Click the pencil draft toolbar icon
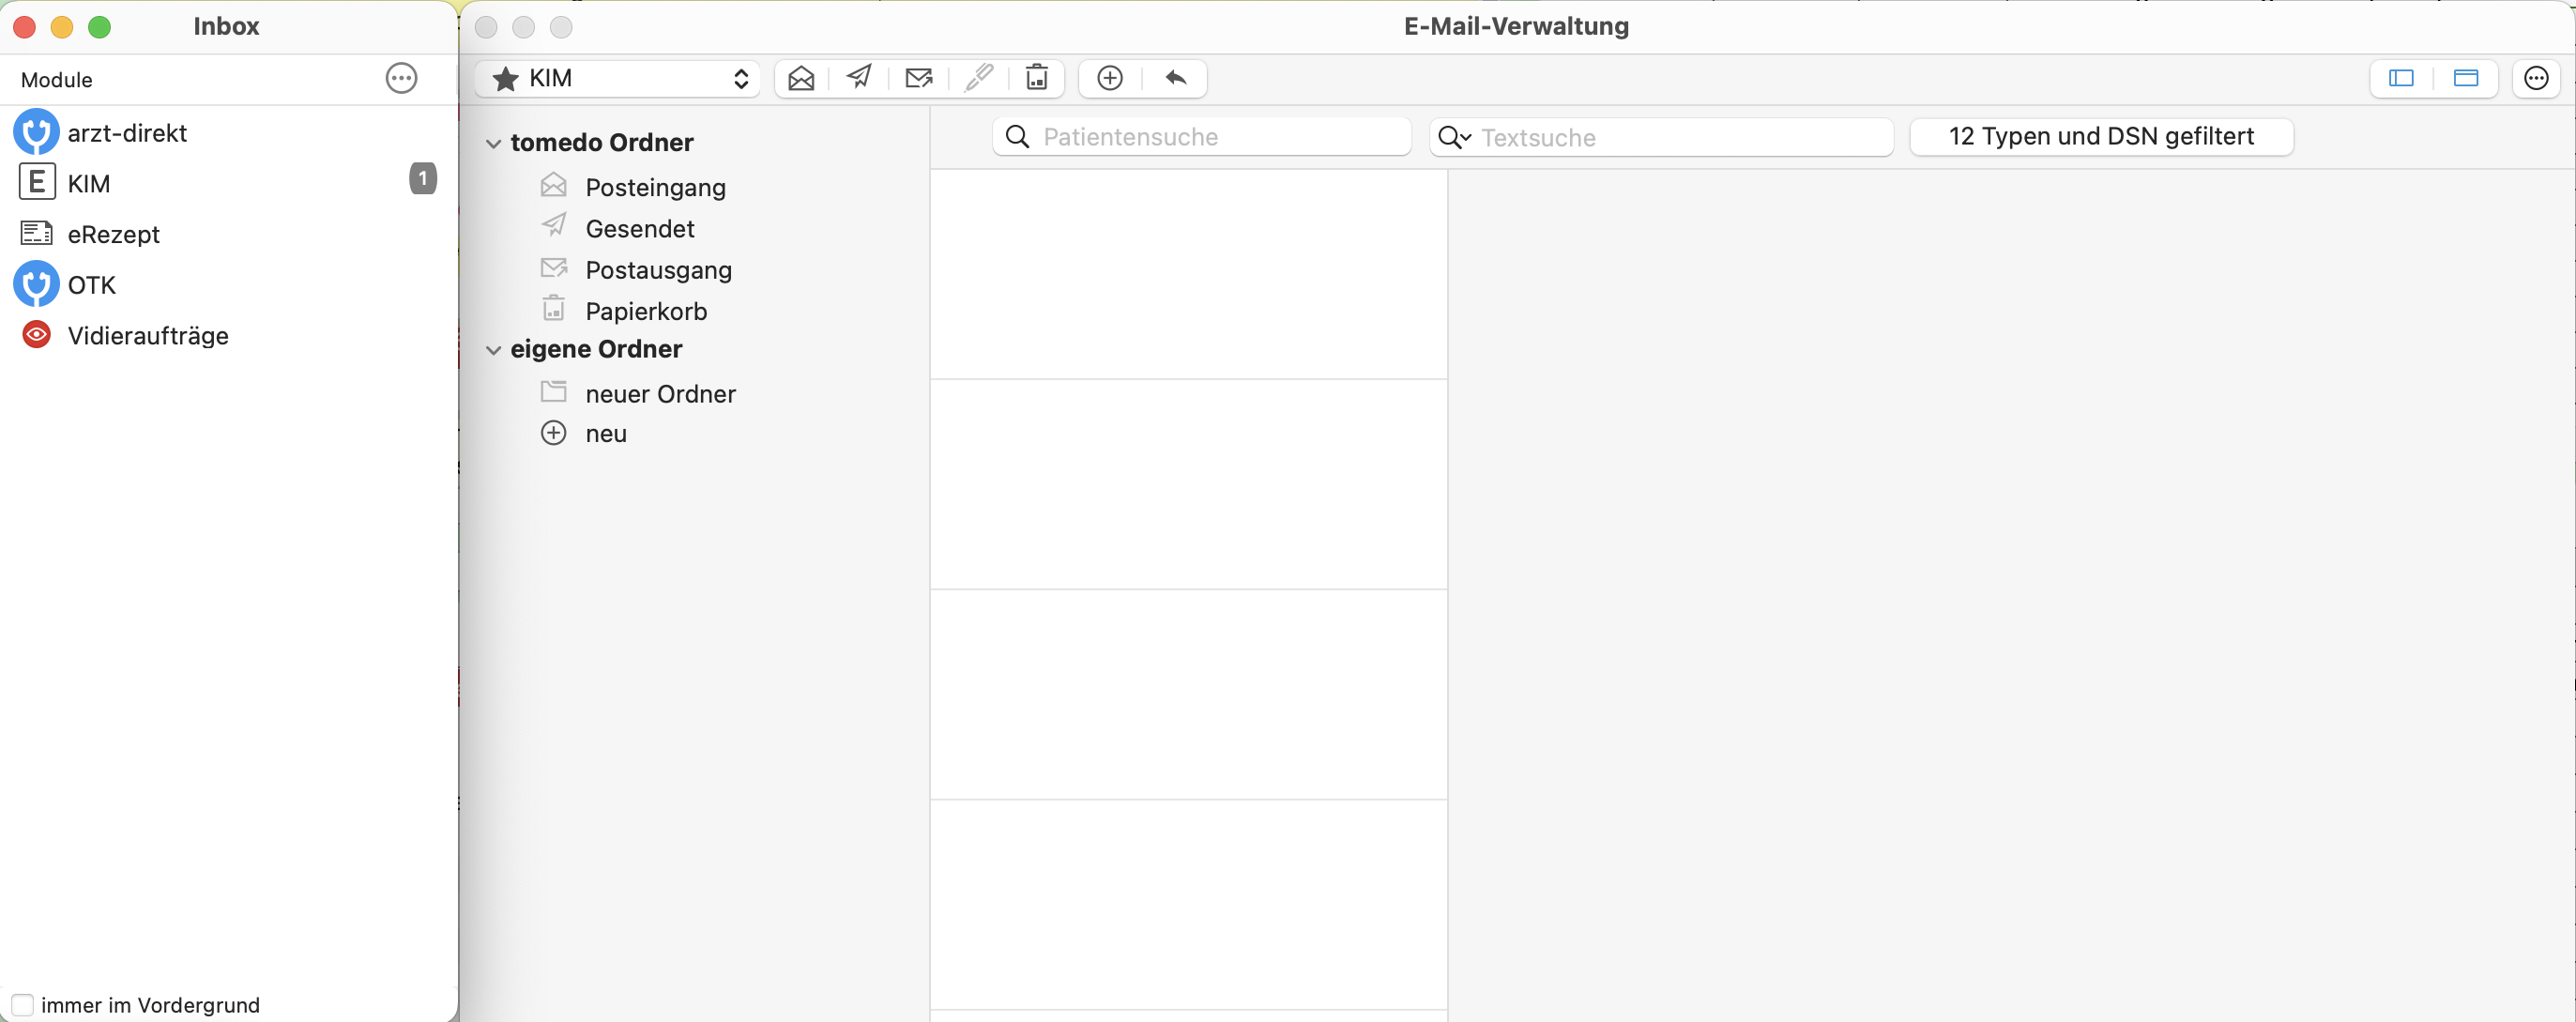The height and width of the screenshot is (1022, 2576). pyautogui.click(x=979, y=77)
